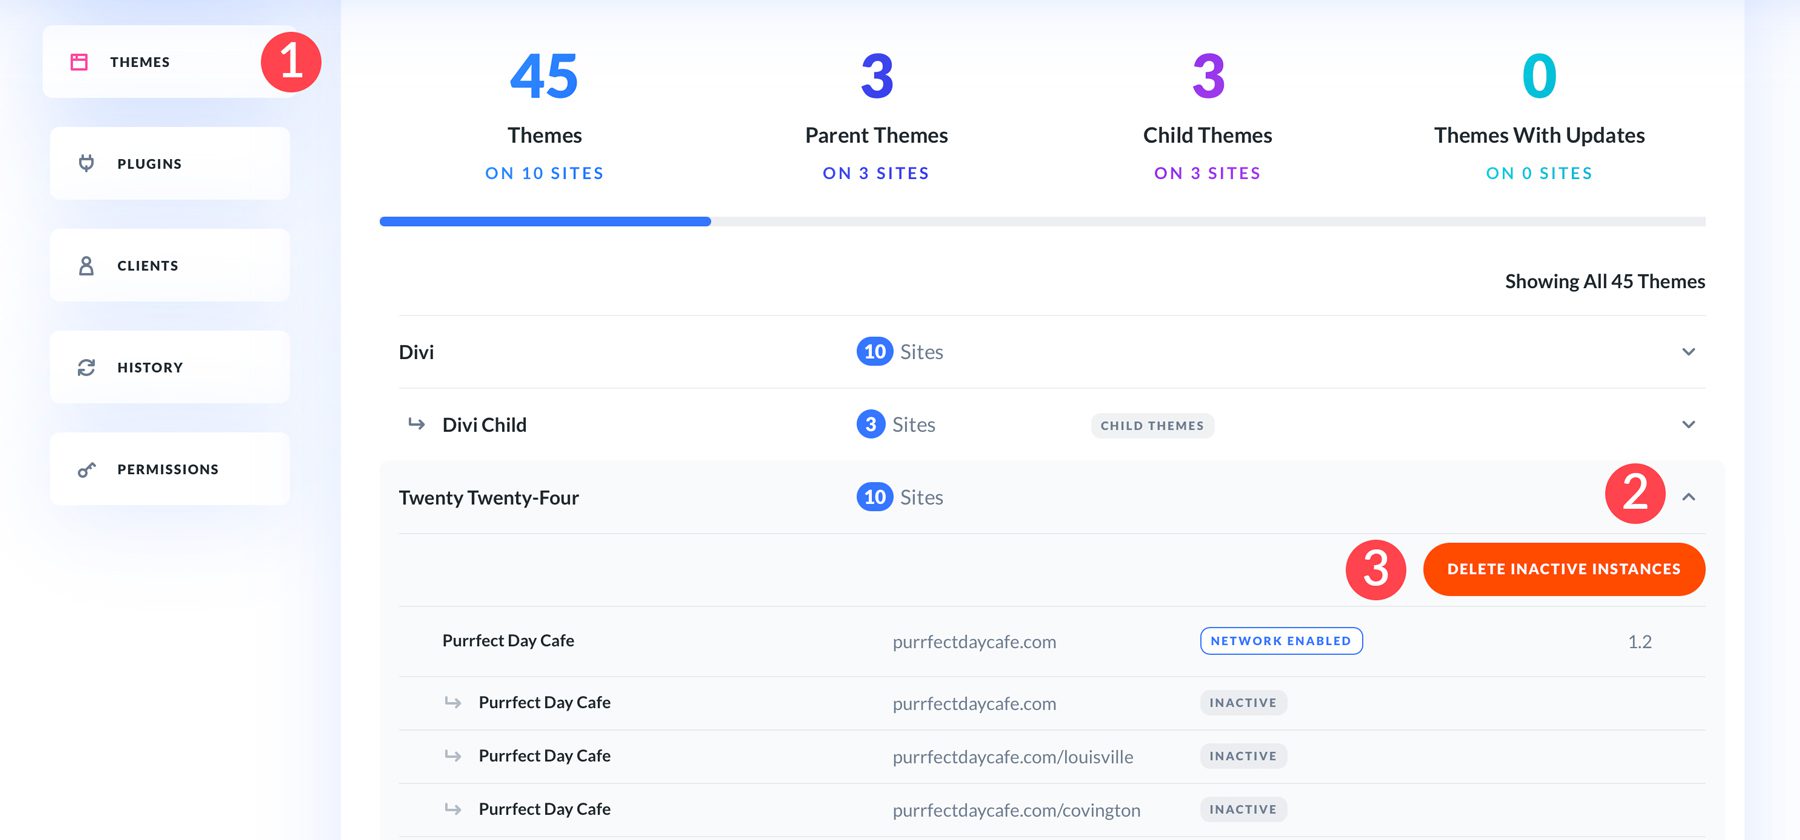Viewport: 1800px width, 840px height.
Task: Click the Network Enabled badge
Action: tap(1281, 641)
